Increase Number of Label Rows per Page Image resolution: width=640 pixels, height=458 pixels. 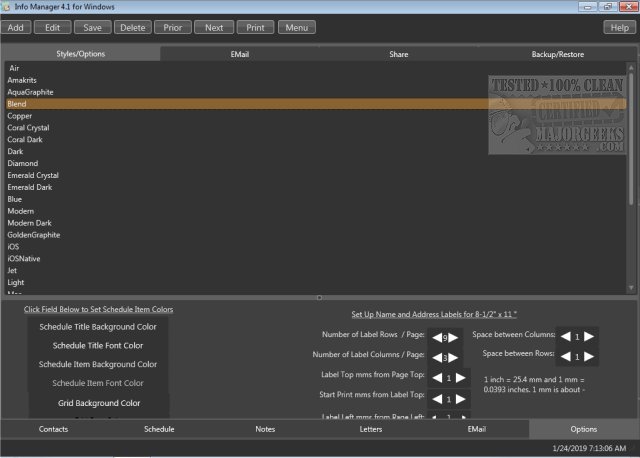pyautogui.click(x=452, y=337)
